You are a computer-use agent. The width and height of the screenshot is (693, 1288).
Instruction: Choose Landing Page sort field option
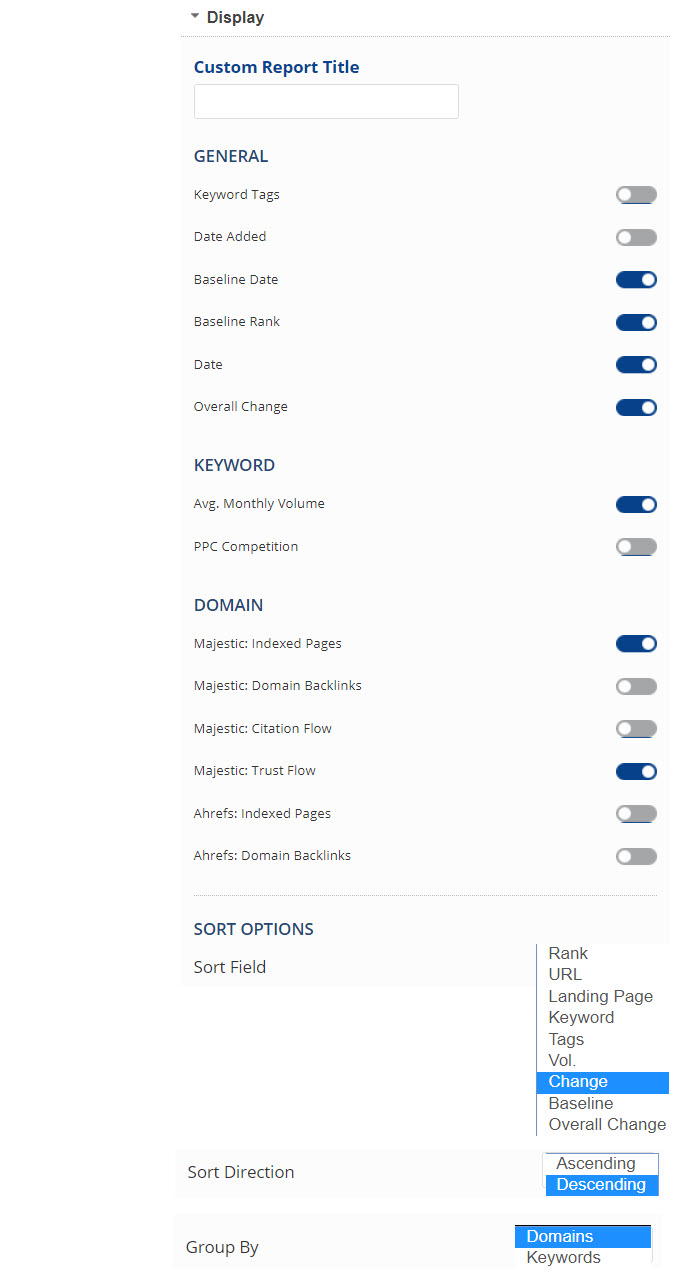[600, 996]
